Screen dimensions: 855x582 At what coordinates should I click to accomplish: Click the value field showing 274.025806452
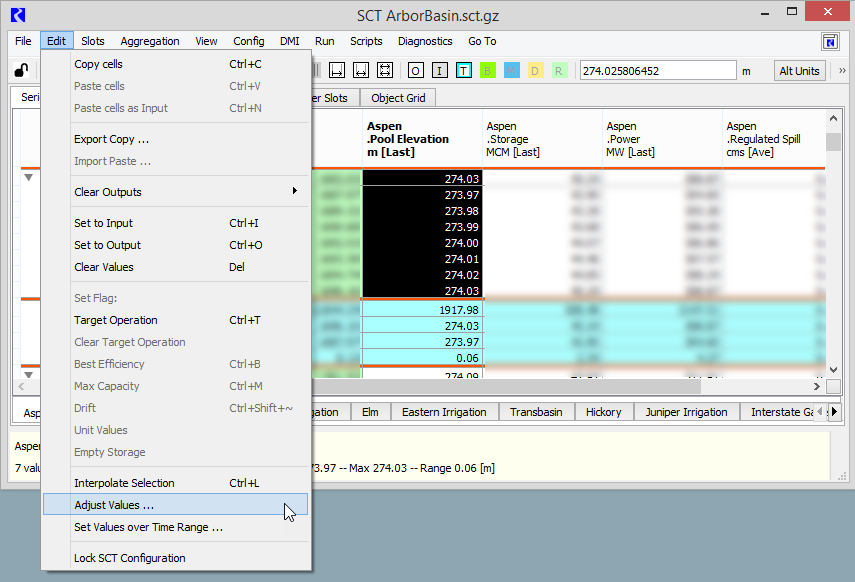(655, 71)
